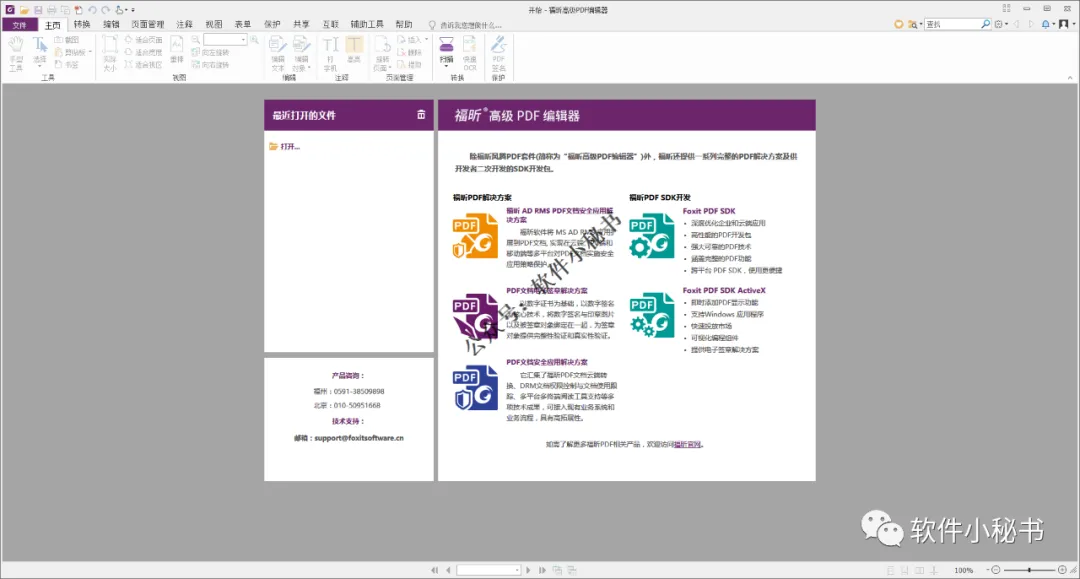The width and height of the screenshot is (1080, 579).
Task: Open the zoom percentage combo box in ribbon
Action: point(225,40)
